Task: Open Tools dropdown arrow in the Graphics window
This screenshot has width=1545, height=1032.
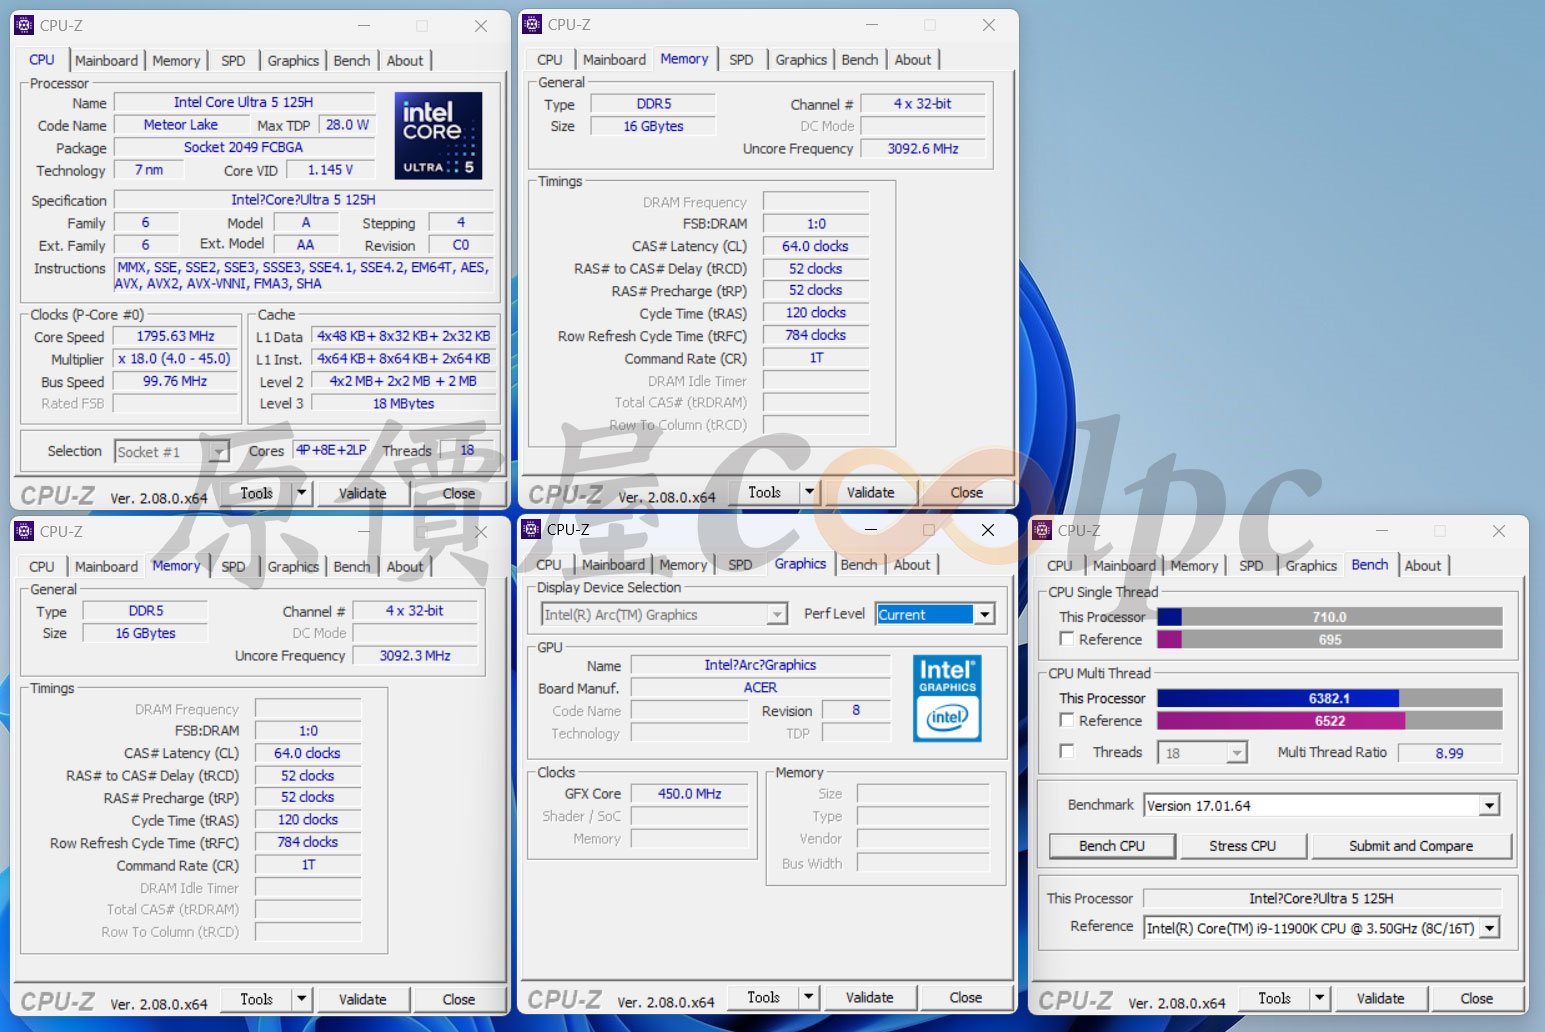Action: 808,997
